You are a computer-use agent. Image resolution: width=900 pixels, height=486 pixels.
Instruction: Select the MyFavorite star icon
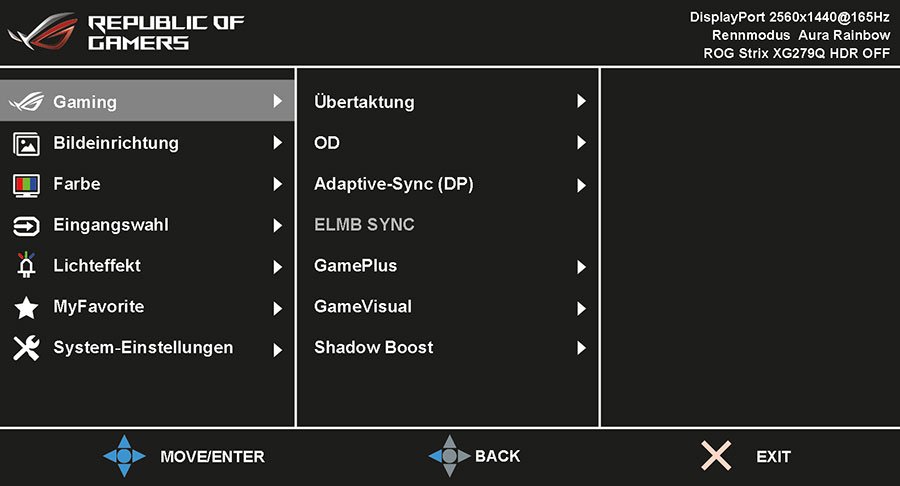[26, 308]
